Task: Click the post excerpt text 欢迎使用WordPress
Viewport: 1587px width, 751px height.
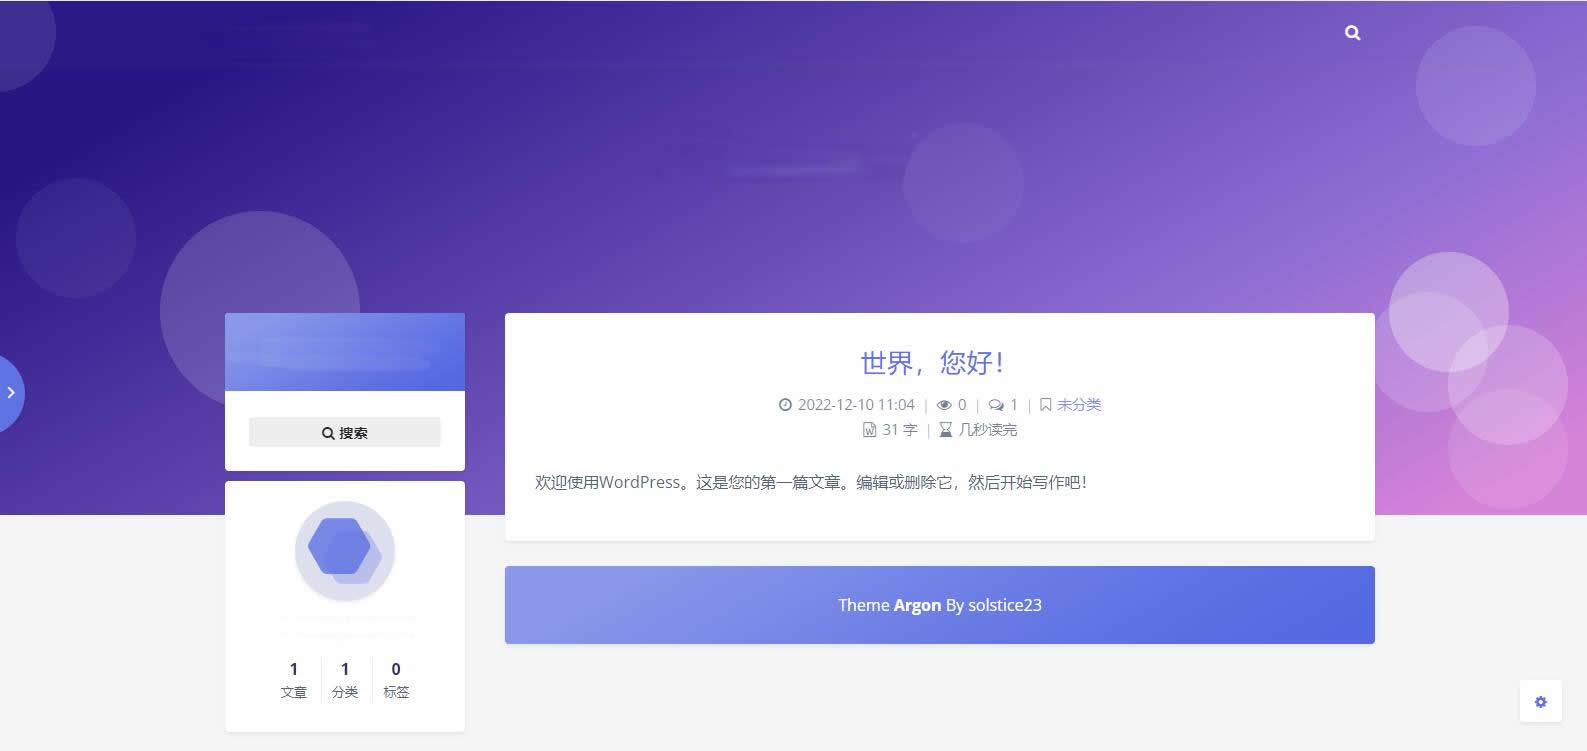Action: (810, 482)
